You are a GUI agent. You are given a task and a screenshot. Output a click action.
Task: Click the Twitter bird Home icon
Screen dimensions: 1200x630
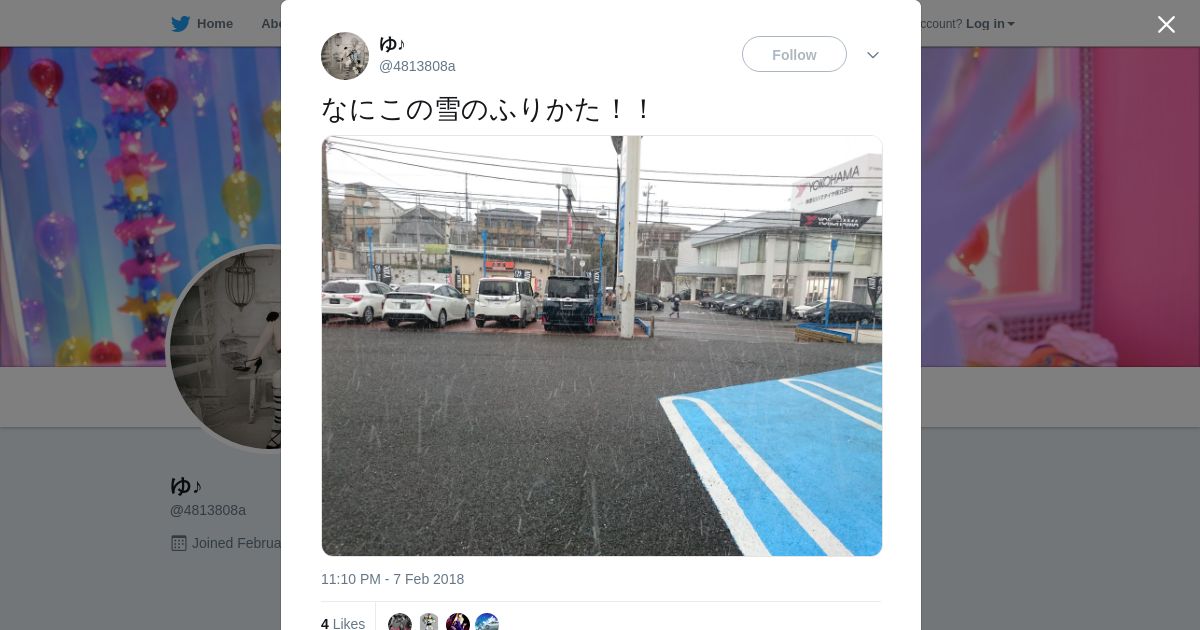click(180, 24)
